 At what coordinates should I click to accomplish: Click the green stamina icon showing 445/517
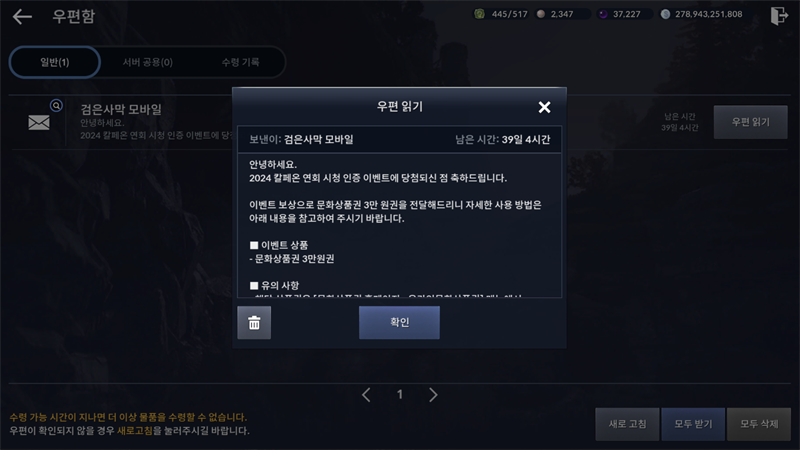pyautogui.click(x=480, y=14)
